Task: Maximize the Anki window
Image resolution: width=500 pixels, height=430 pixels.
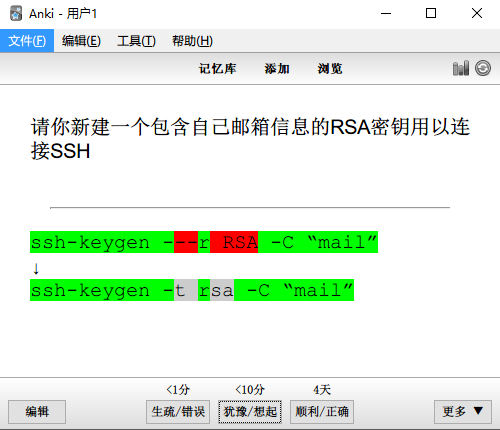Action: [x=431, y=13]
